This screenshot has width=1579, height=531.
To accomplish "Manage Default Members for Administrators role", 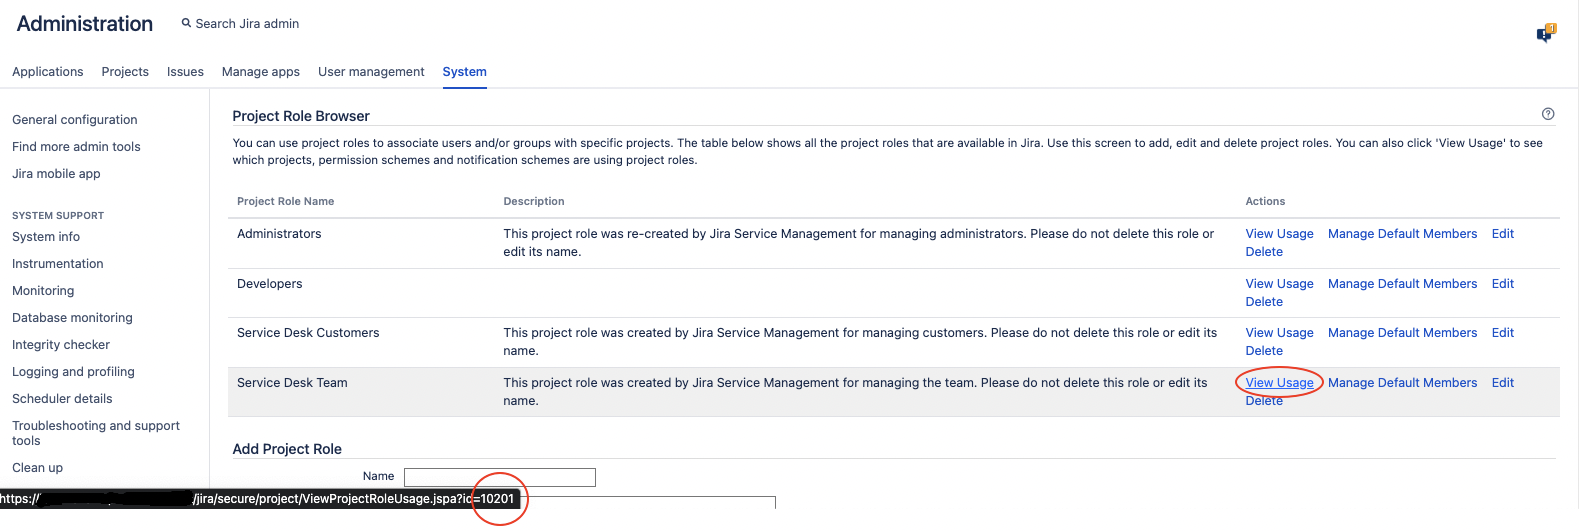I will [x=1402, y=234].
